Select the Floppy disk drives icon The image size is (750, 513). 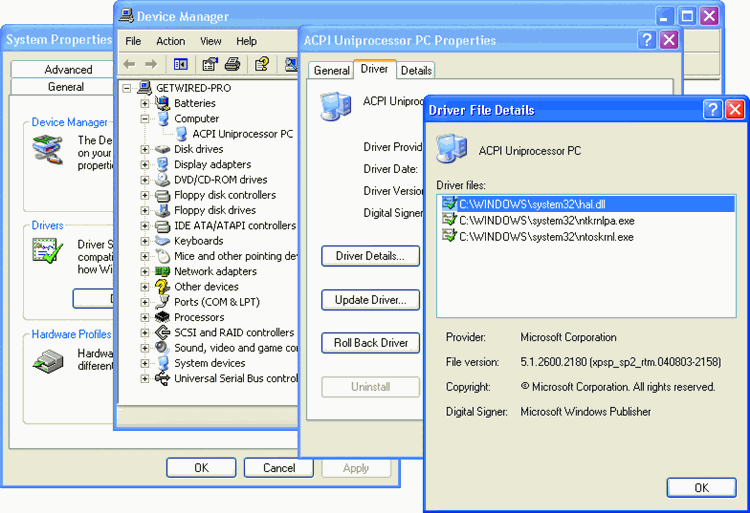(163, 210)
